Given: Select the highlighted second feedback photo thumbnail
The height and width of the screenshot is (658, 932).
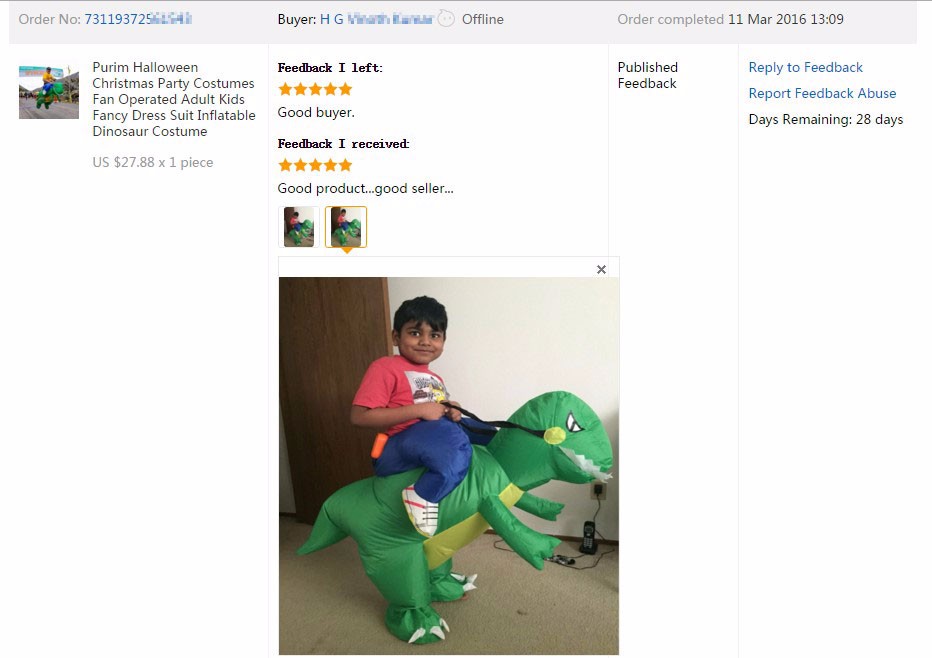Looking at the screenshot, I should (346, 227).
